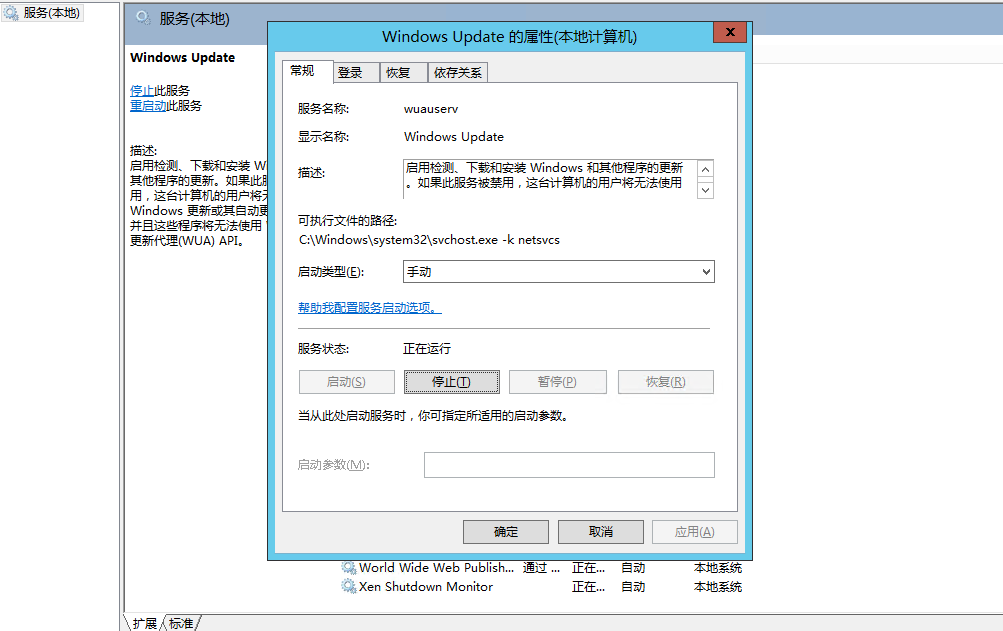Viewport: 1003px width, 631px height.
Task: Select the 常规 tab
Action: 302,71
